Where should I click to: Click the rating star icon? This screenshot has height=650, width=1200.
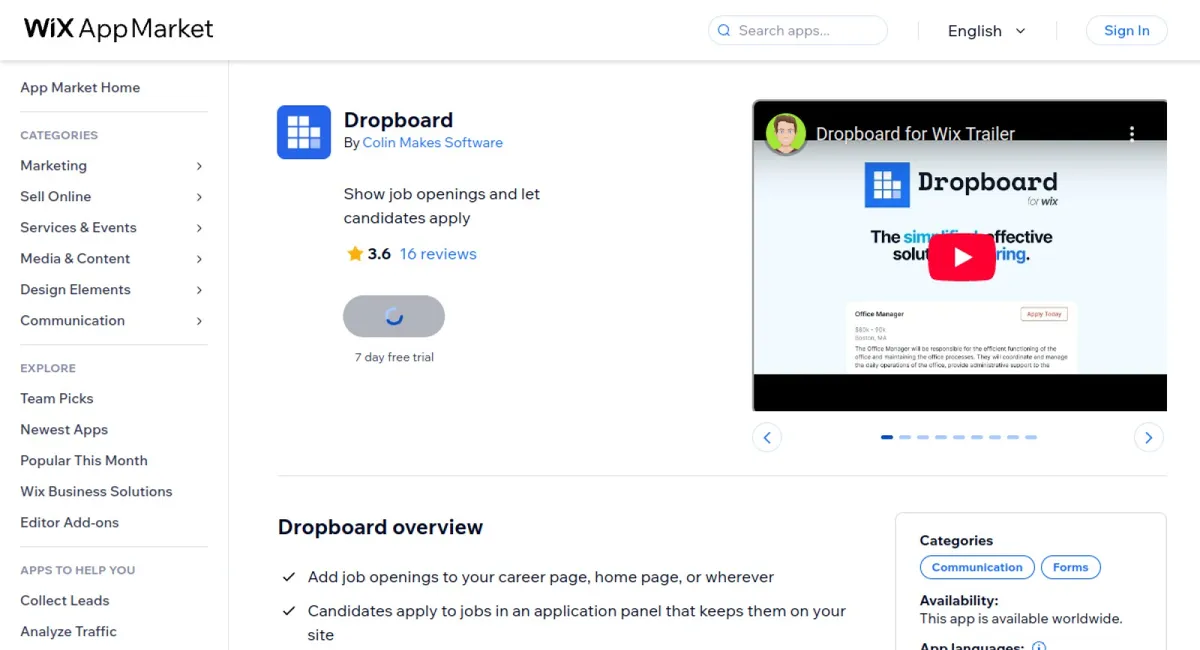(354, 254)
